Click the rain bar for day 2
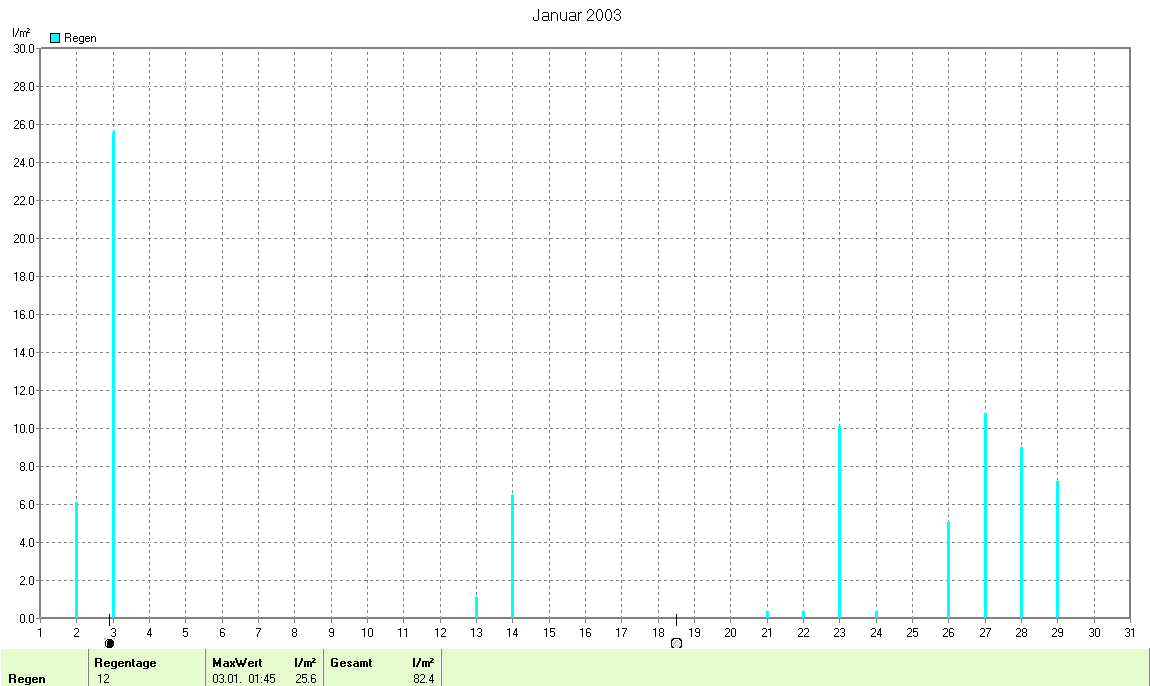The height and width of the screenshot is (686, 1150). 76,560
